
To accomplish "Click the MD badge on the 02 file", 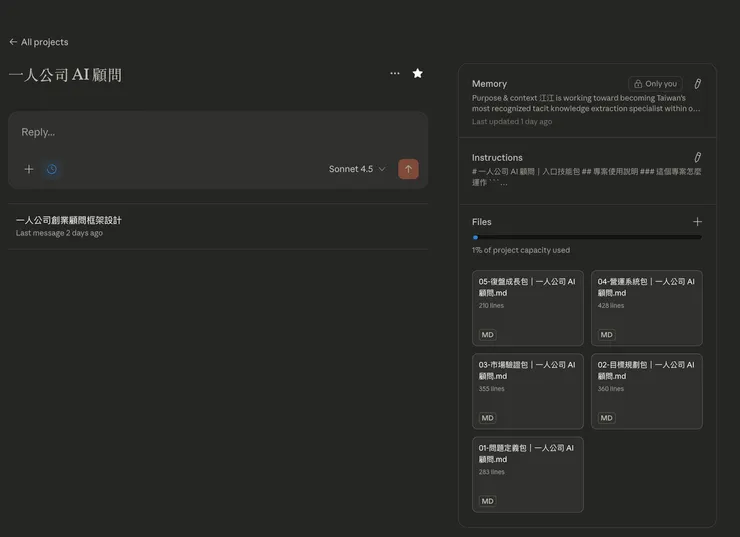I will click(x=606, y=418).
